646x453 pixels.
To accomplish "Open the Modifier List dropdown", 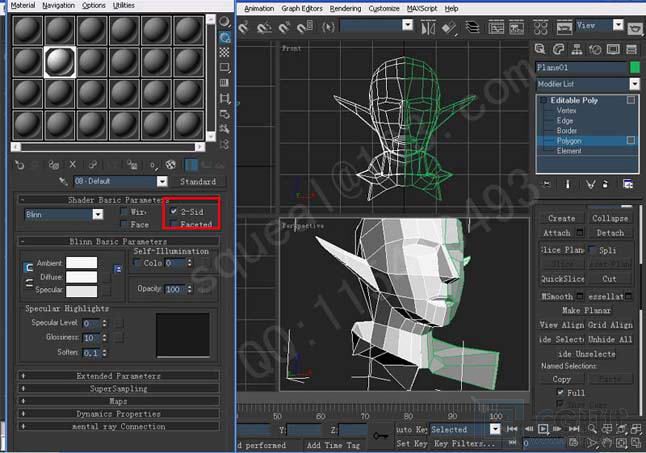I will pyautogui.click(x=634, y=84).
